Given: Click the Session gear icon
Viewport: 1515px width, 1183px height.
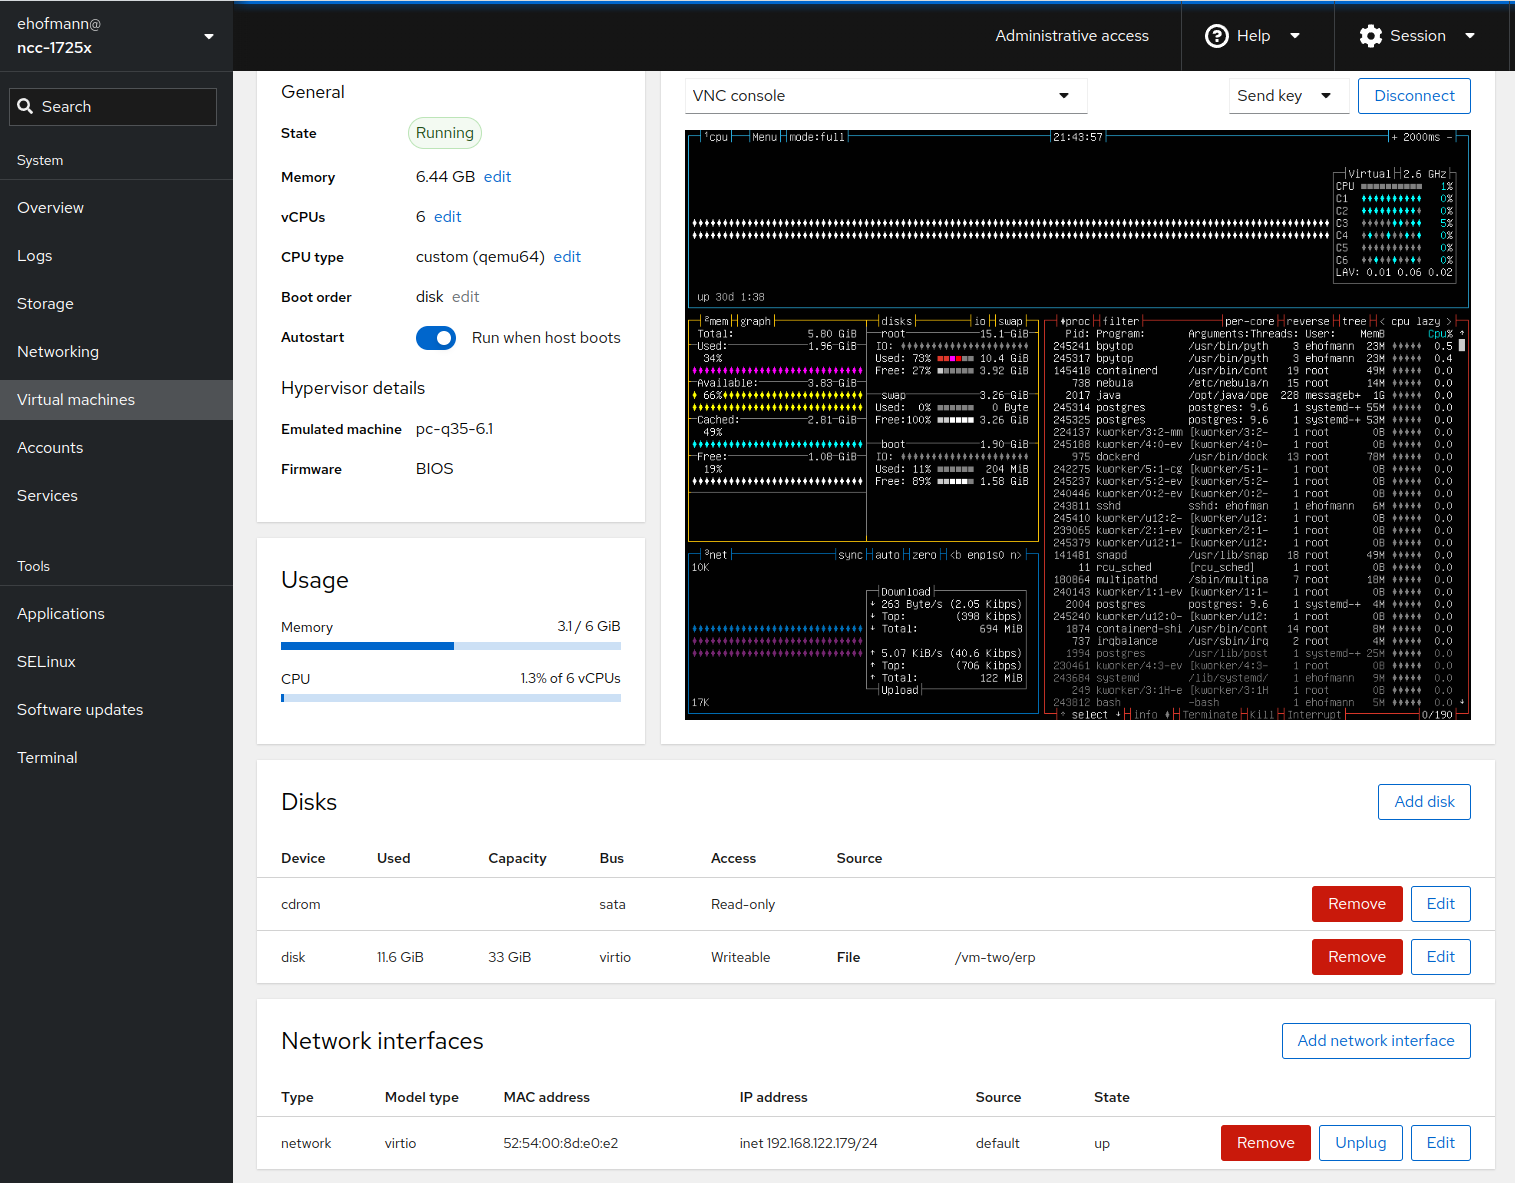Looking at the screenshot, I should pos(1370,36).
